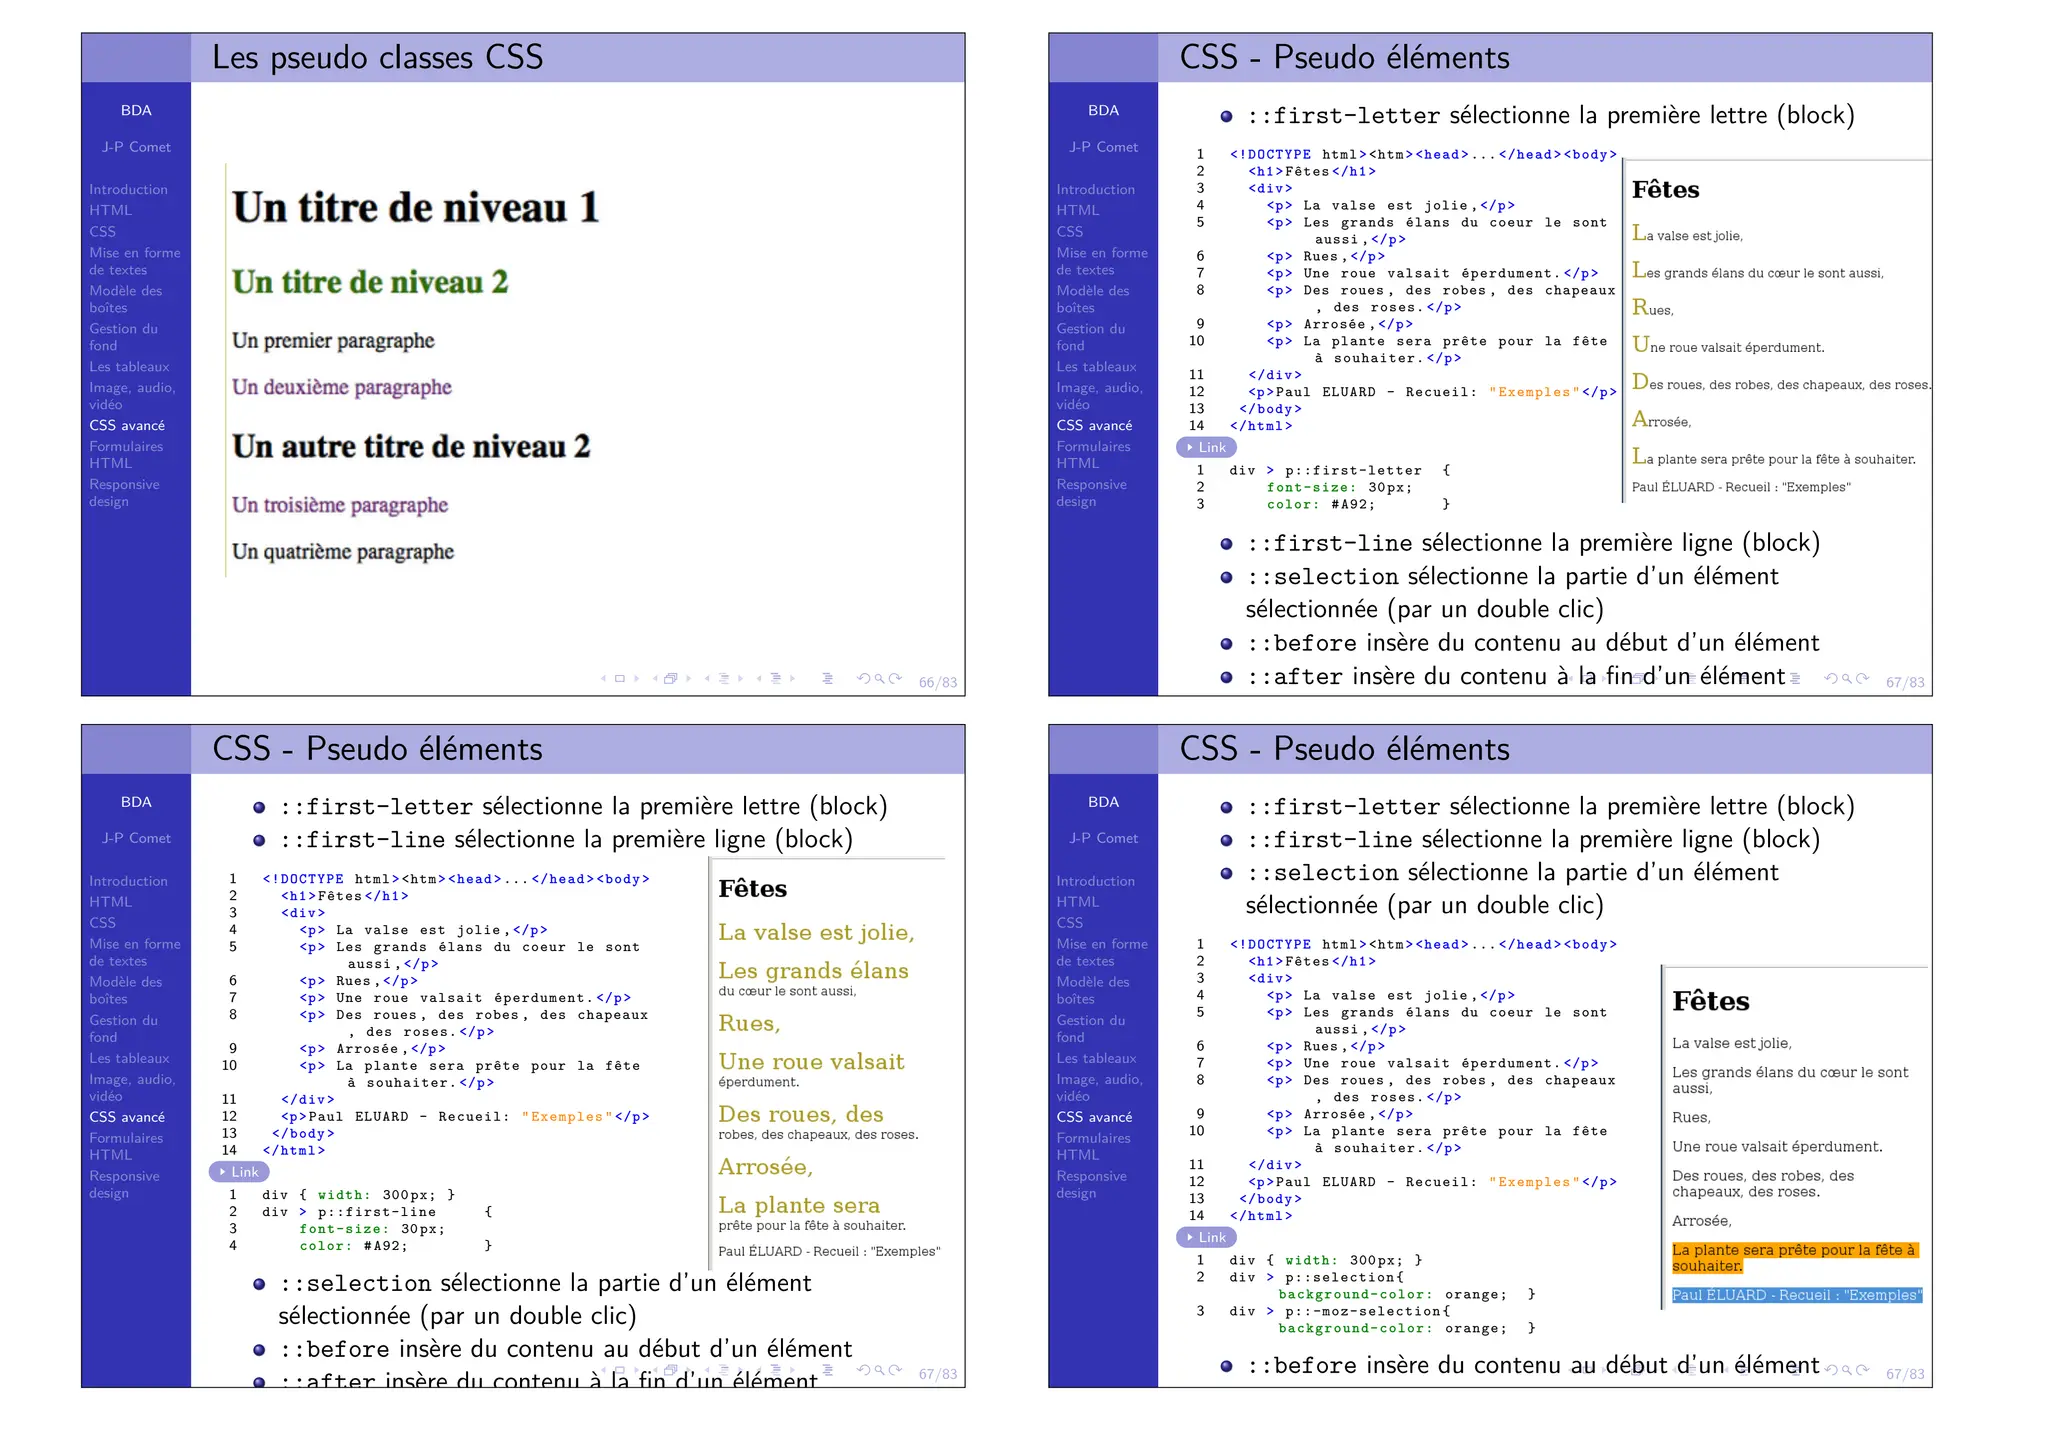Select 'Les tableaux' in the pseudo classes slide sidebar
This screenshot has height=1448, width=2048.
(129, 367)
